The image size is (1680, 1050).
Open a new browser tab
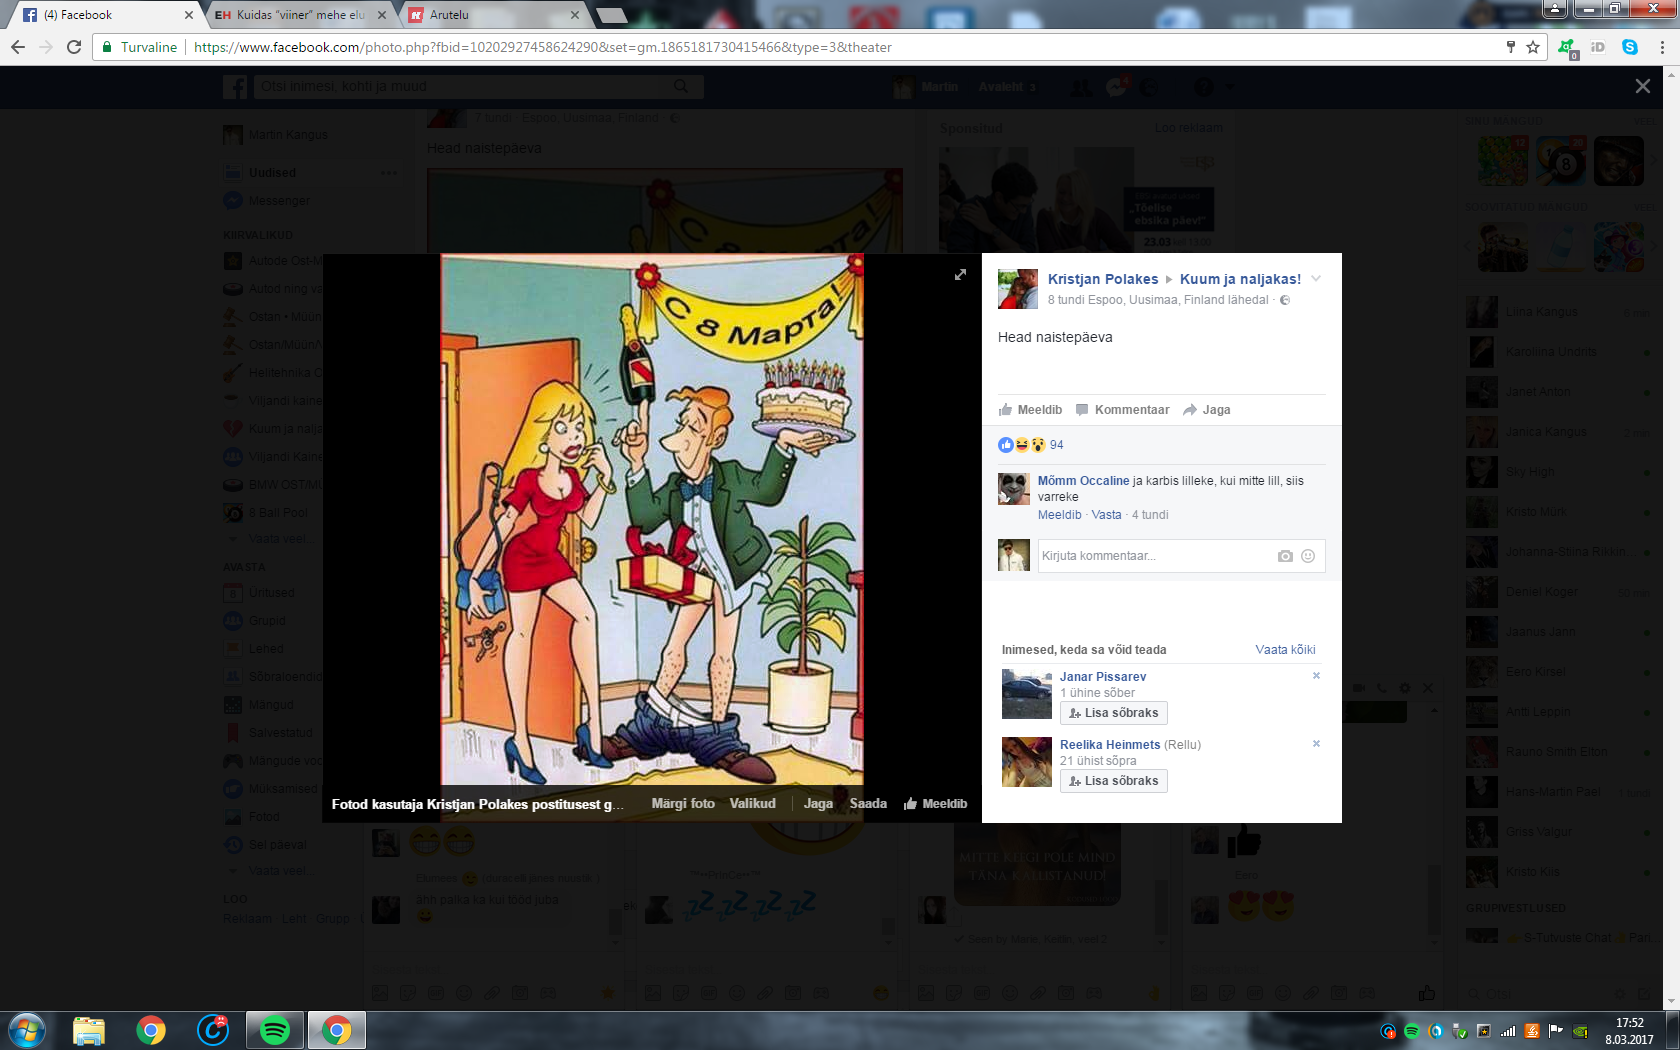coord(611,15)
